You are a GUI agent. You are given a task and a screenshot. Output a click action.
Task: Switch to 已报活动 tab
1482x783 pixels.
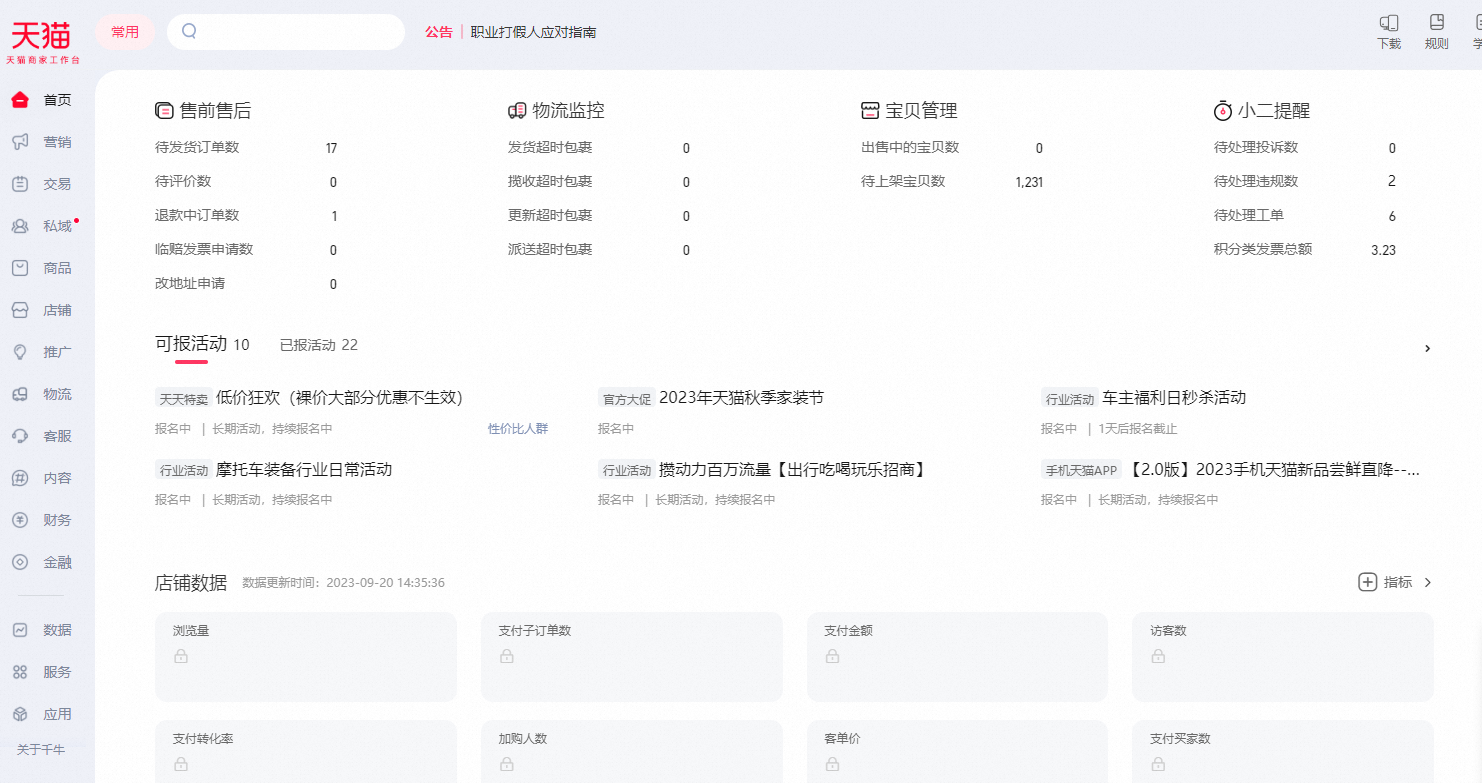coord(319,345)
